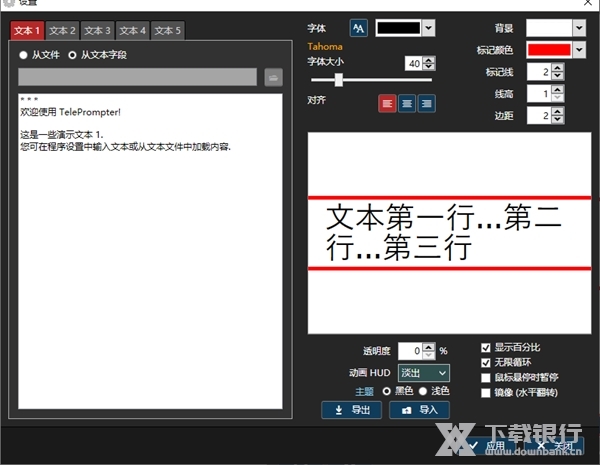The height and width of the screenshot is (465, 600).
Task: Open 动画 HUD 淡出 dropdown
Action: click(424, 373)
